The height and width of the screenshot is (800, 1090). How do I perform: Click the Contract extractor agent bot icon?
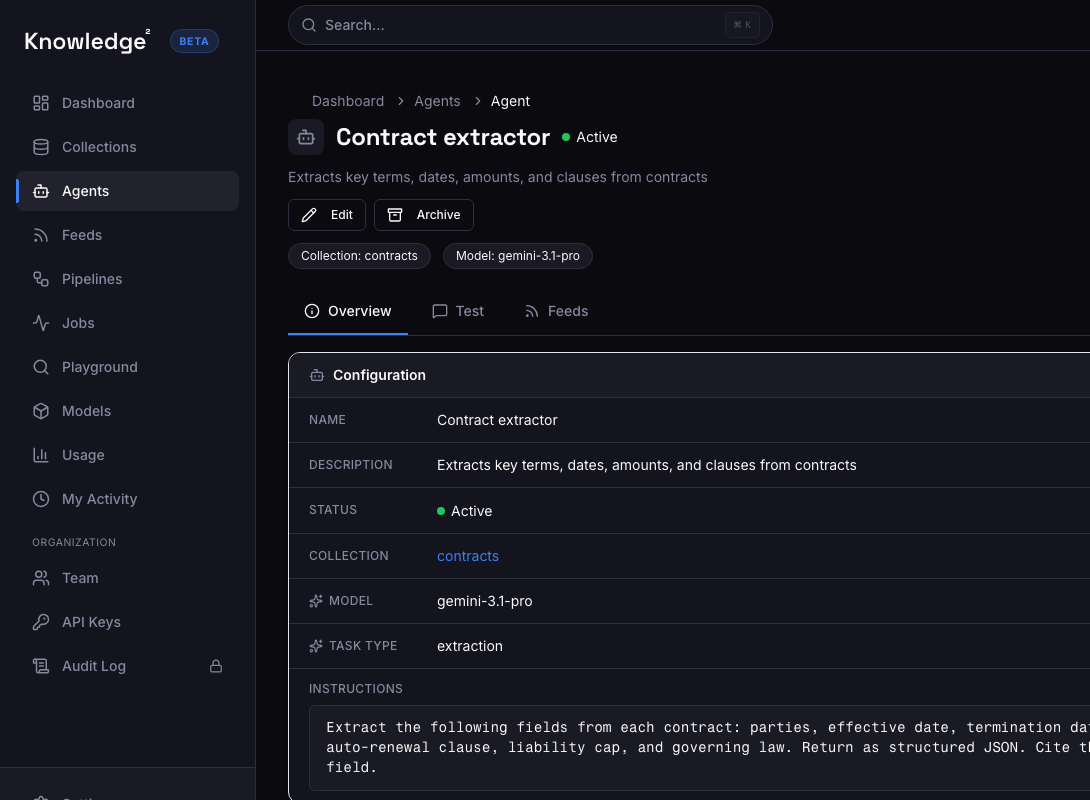coord(306,137)
